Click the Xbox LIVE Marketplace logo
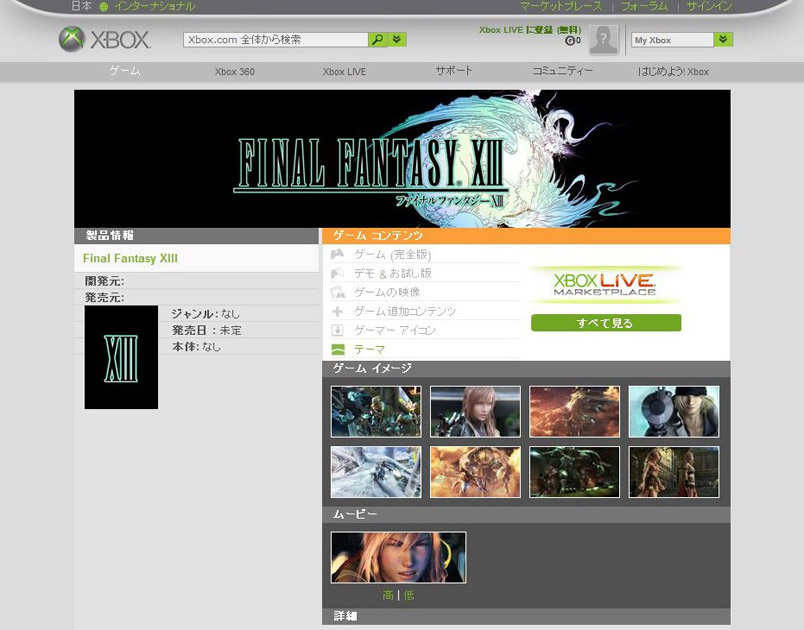The height and width of the screenshot is (630, 804). click(605, 284)
